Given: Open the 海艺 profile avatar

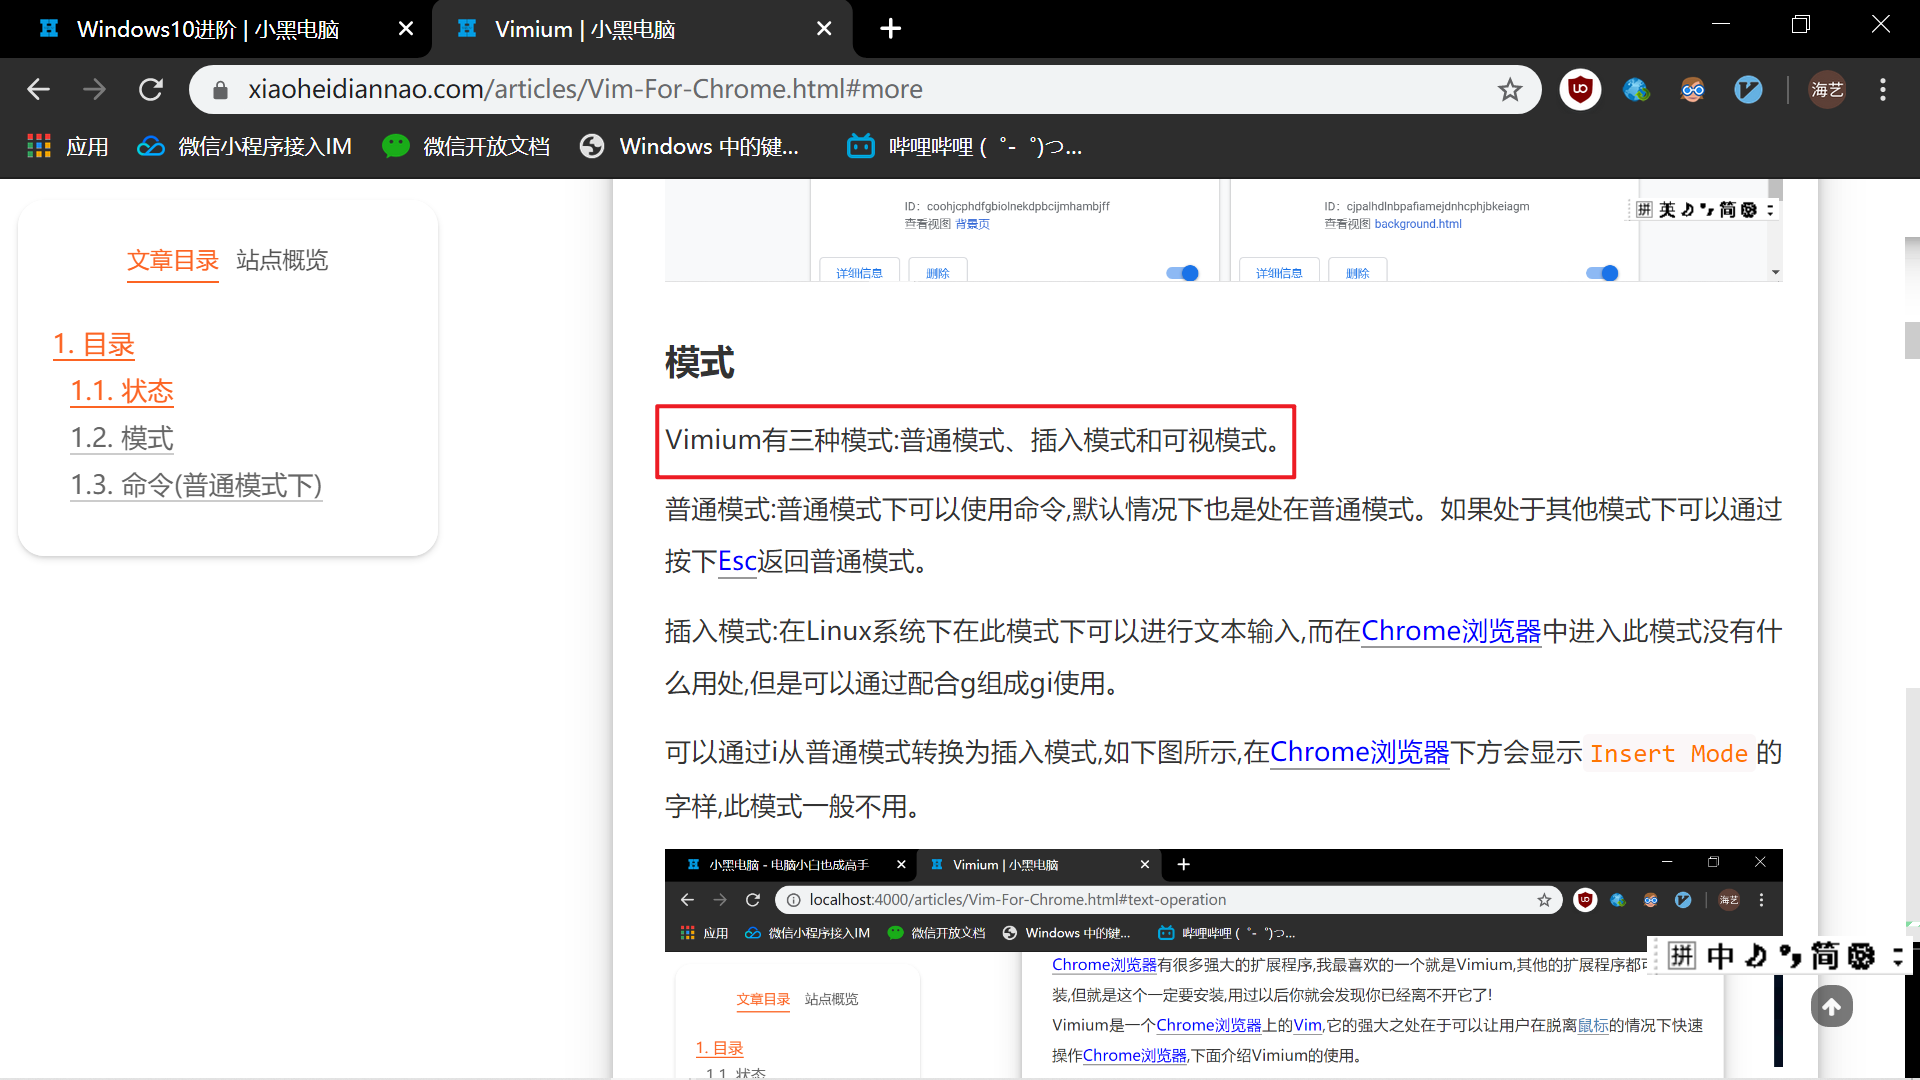Looking at the screenshot, I should tap(1827, 90).
